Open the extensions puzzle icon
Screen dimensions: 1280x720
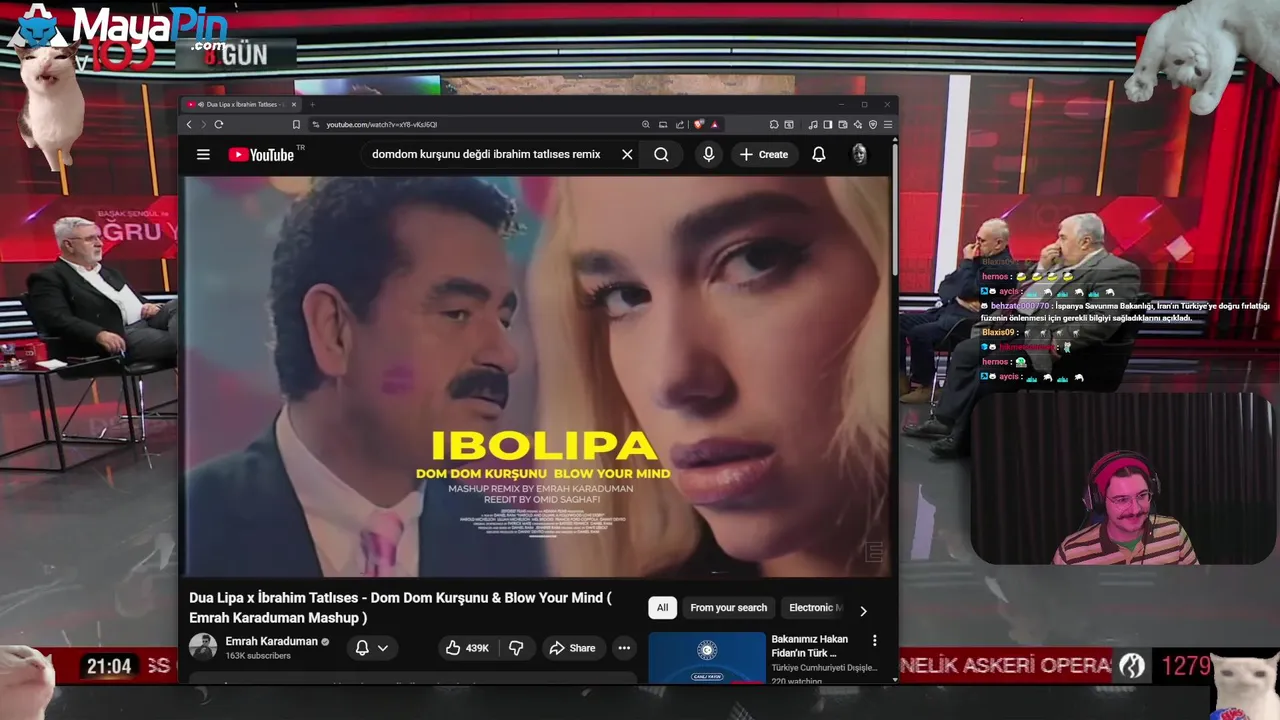(774, 124)
